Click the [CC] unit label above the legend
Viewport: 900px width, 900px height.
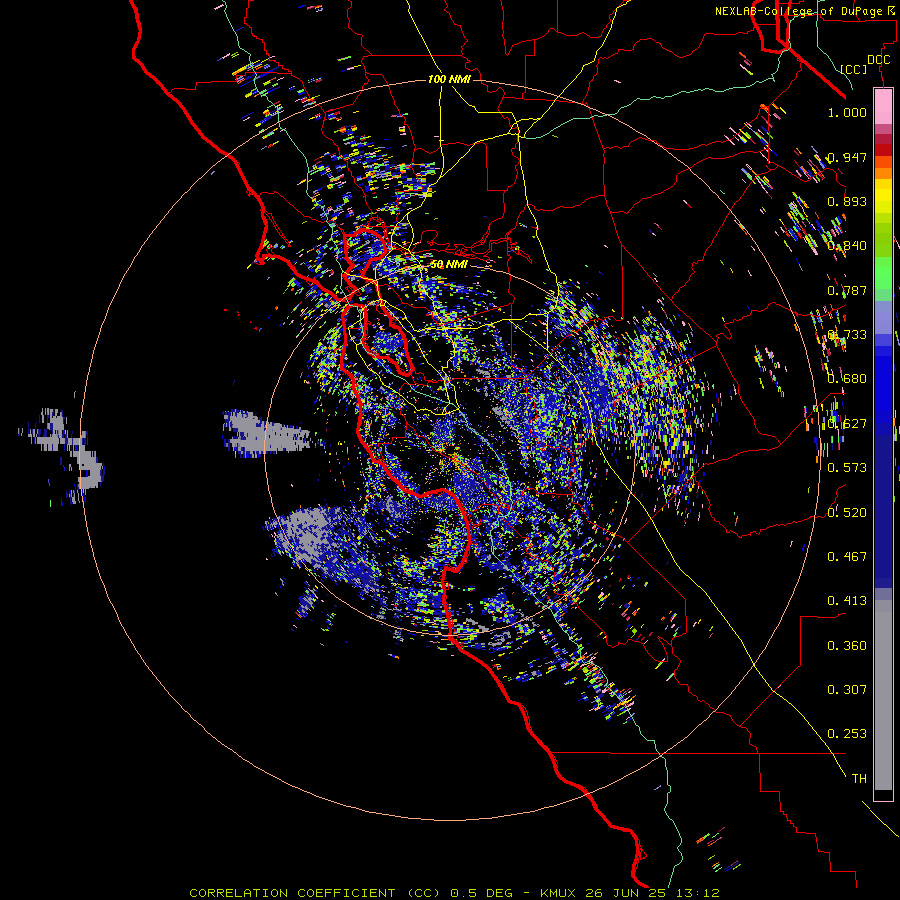click(854, 69)
